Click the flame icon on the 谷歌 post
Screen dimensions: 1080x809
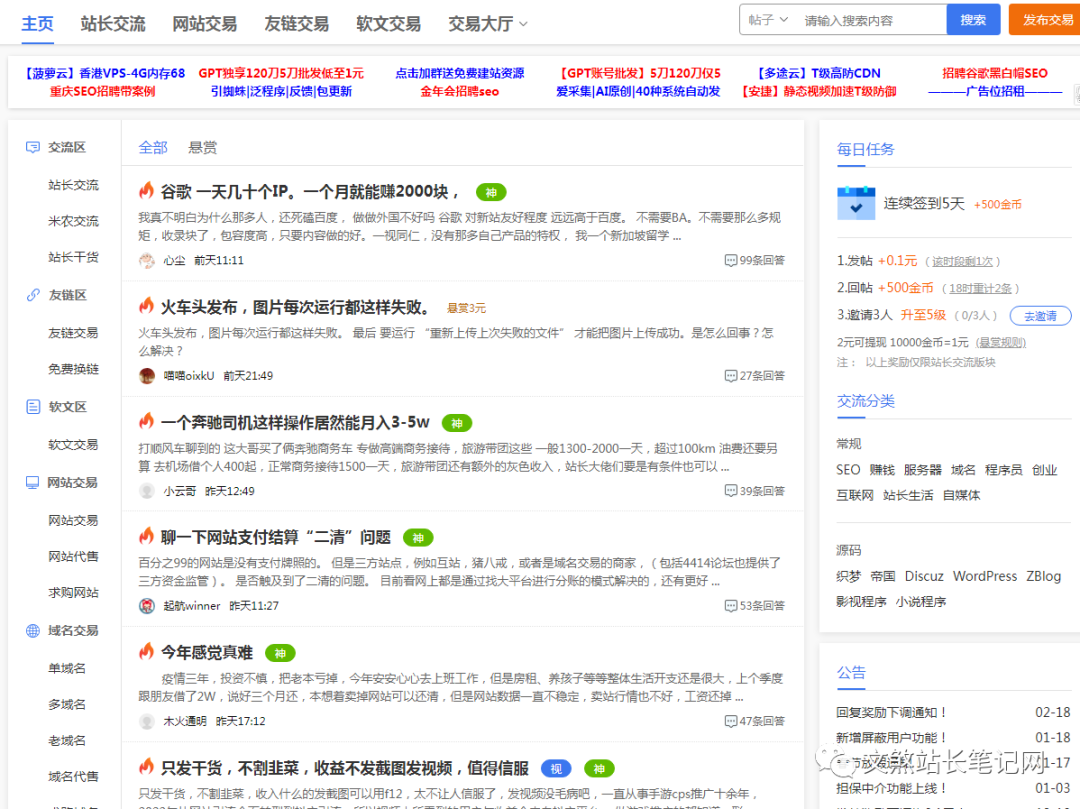click(145, 190)
